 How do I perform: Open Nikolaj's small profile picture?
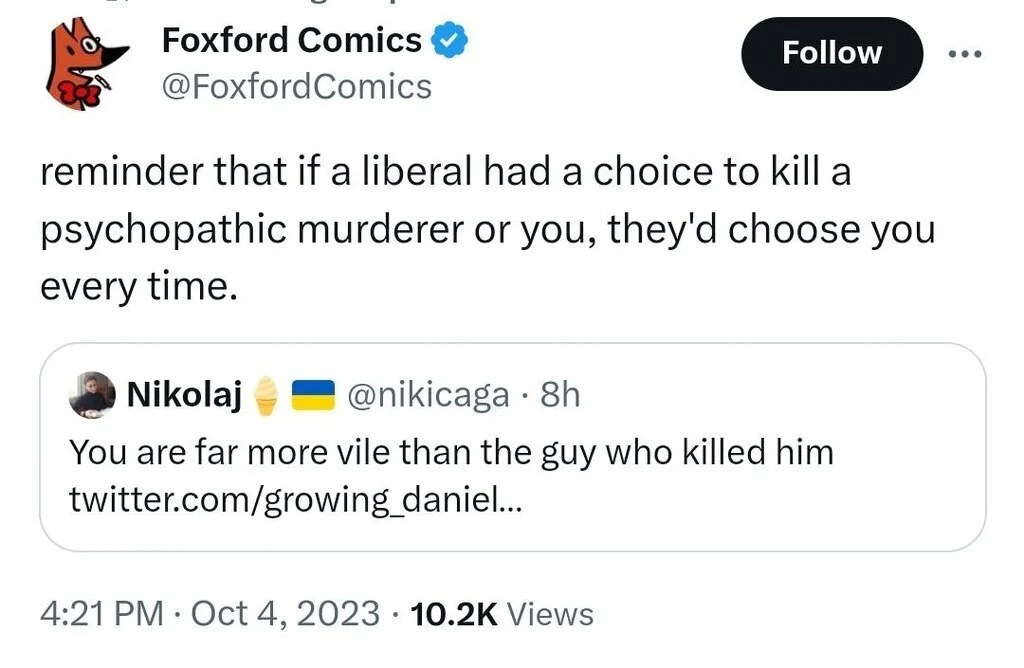(x=92, y=395)
